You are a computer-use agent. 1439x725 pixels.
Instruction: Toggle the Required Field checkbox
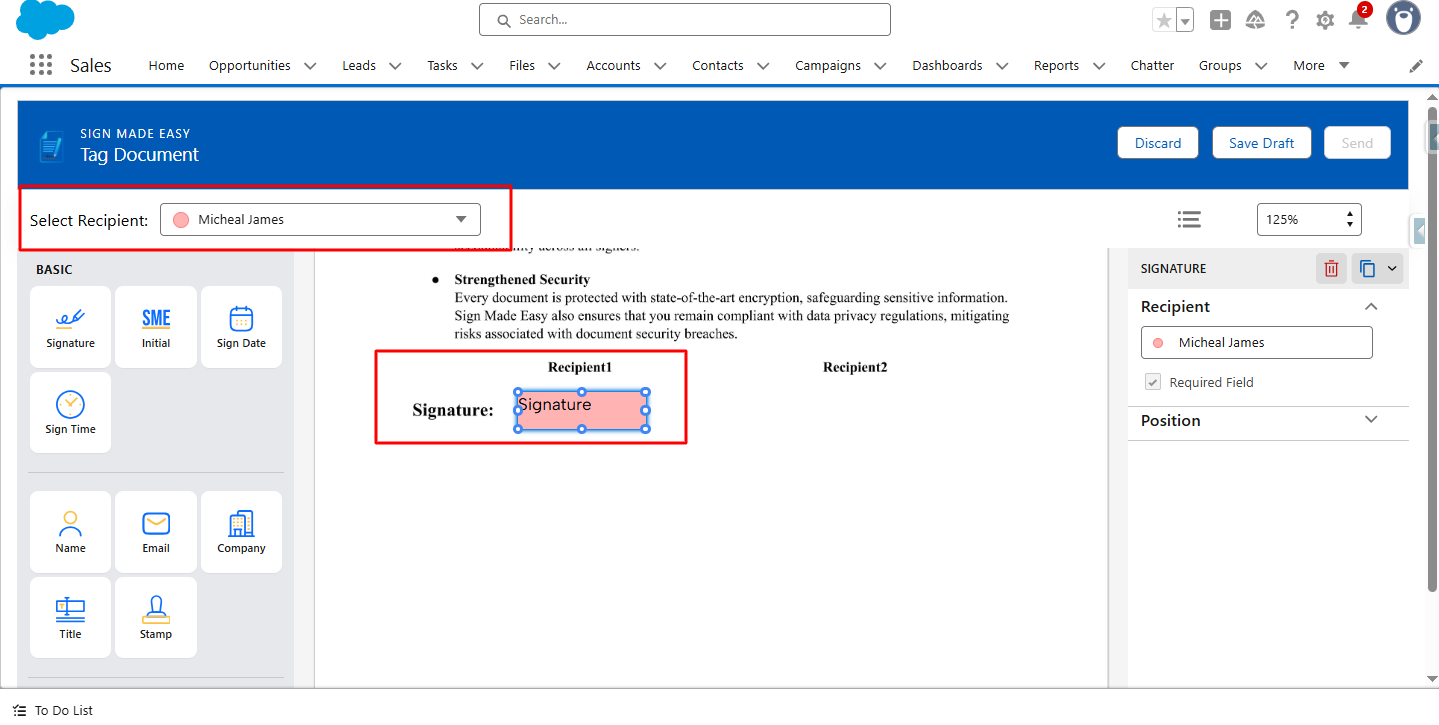pyautogui.click(x=1153, y=382)
